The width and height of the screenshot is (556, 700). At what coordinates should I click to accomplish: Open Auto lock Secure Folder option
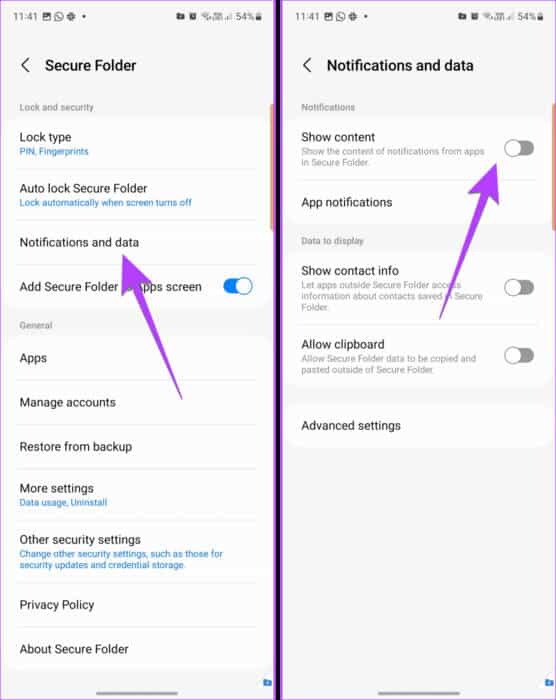137,195
